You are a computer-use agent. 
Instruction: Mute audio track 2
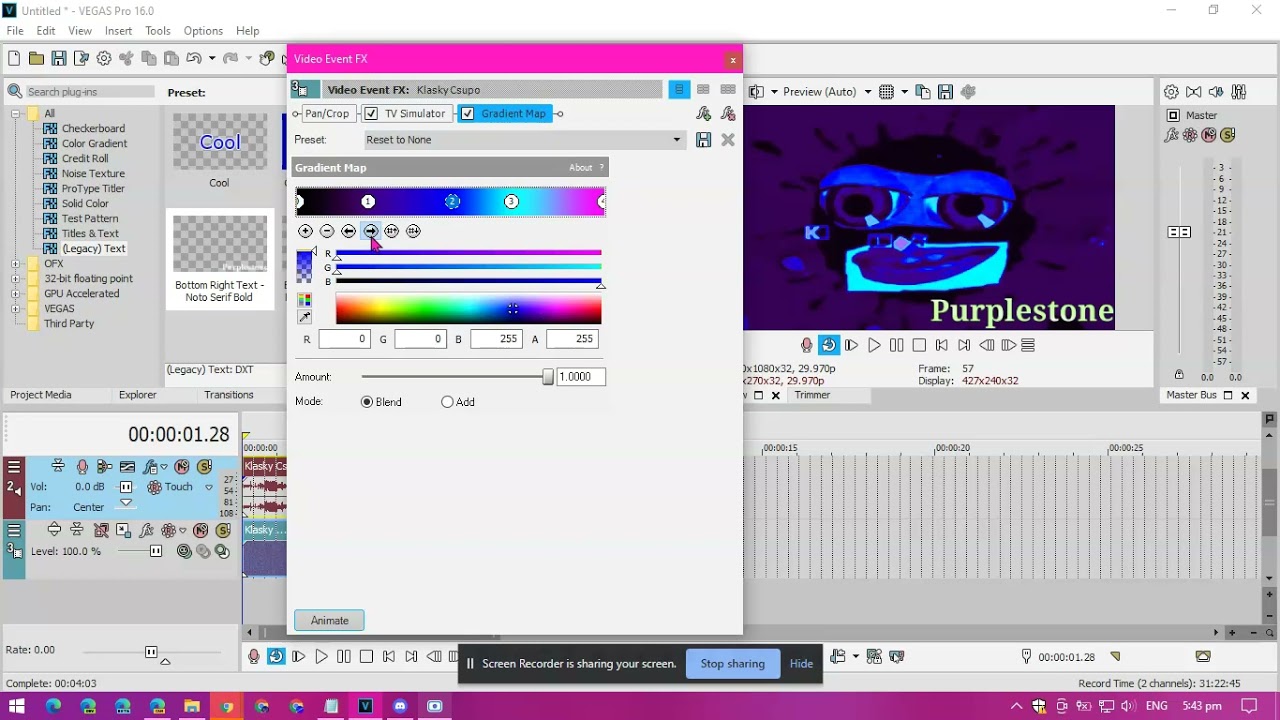point(181,467)
